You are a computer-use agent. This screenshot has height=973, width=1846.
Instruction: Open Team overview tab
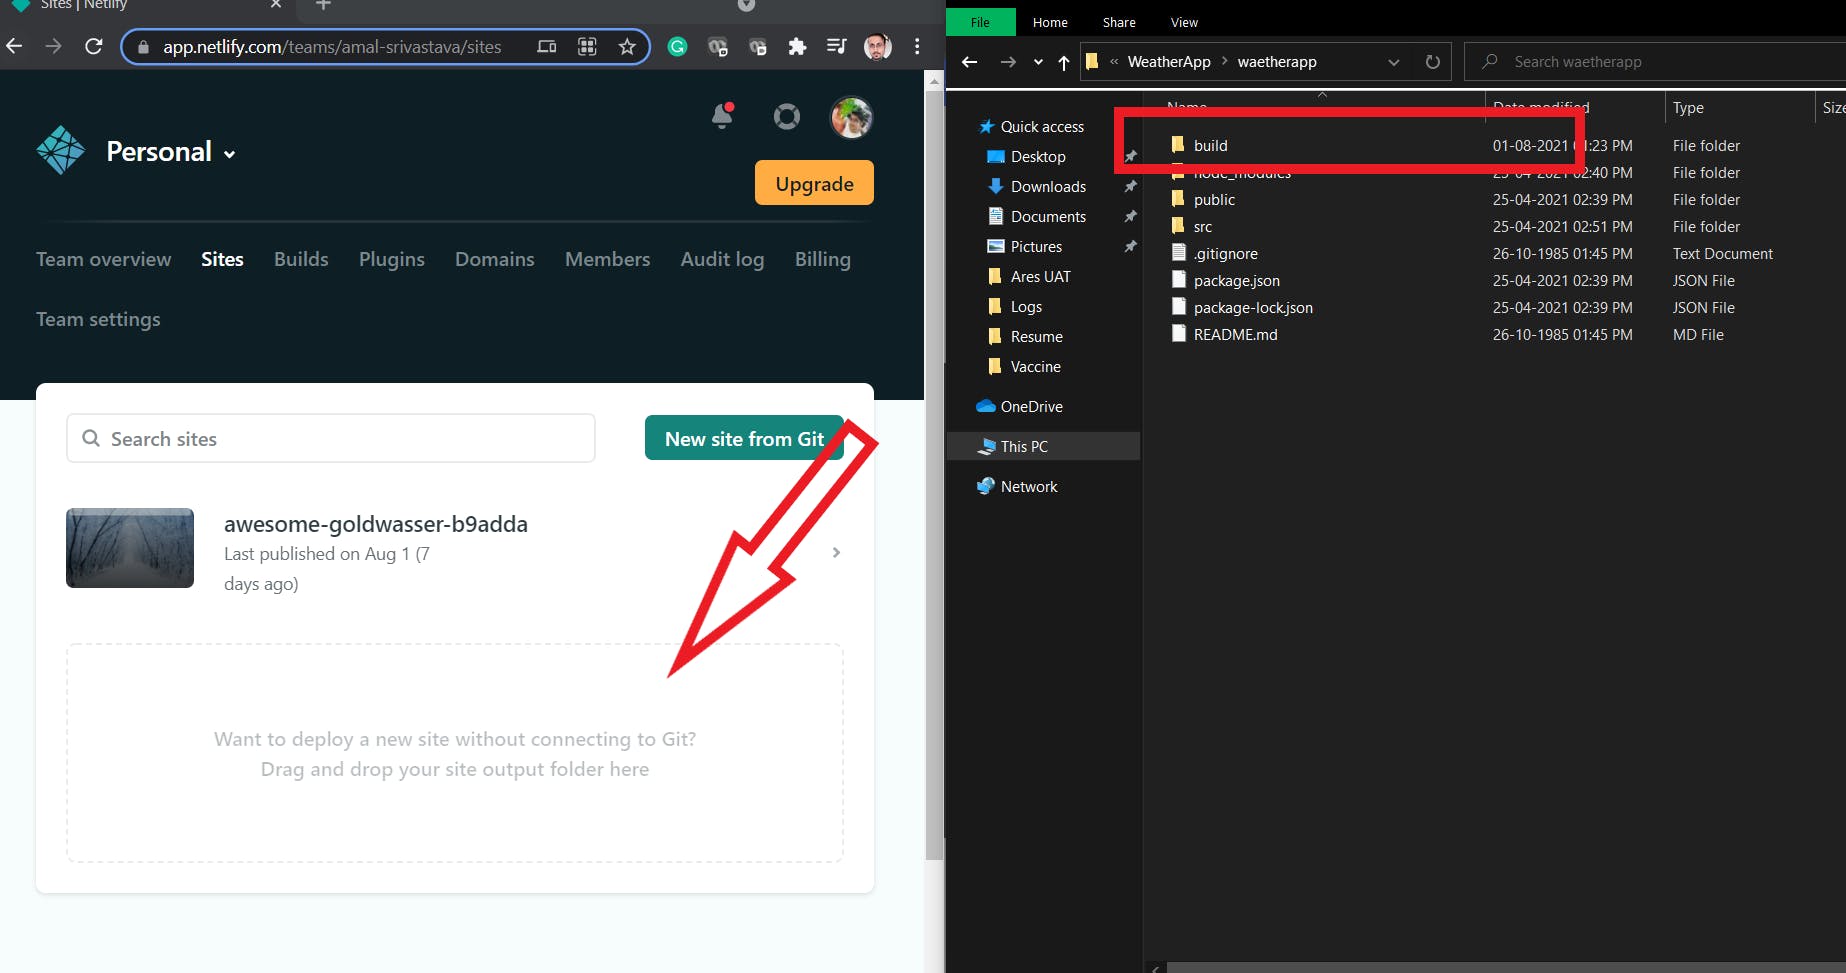point(104,259)
